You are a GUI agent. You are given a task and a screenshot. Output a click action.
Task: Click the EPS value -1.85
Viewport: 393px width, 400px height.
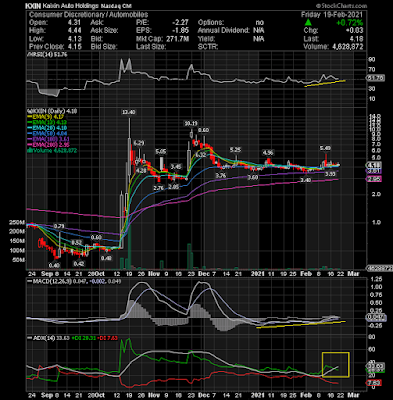(x=180, y=31)
